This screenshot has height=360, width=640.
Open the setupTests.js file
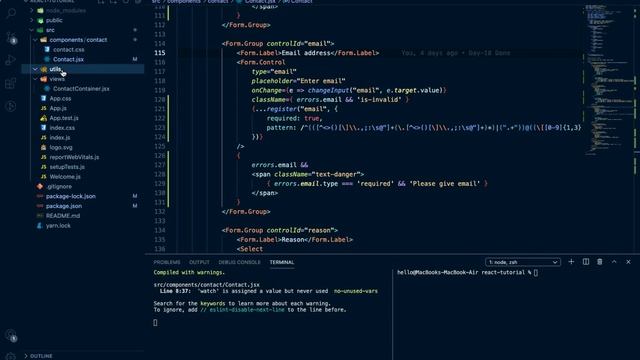tap(67, 167)
